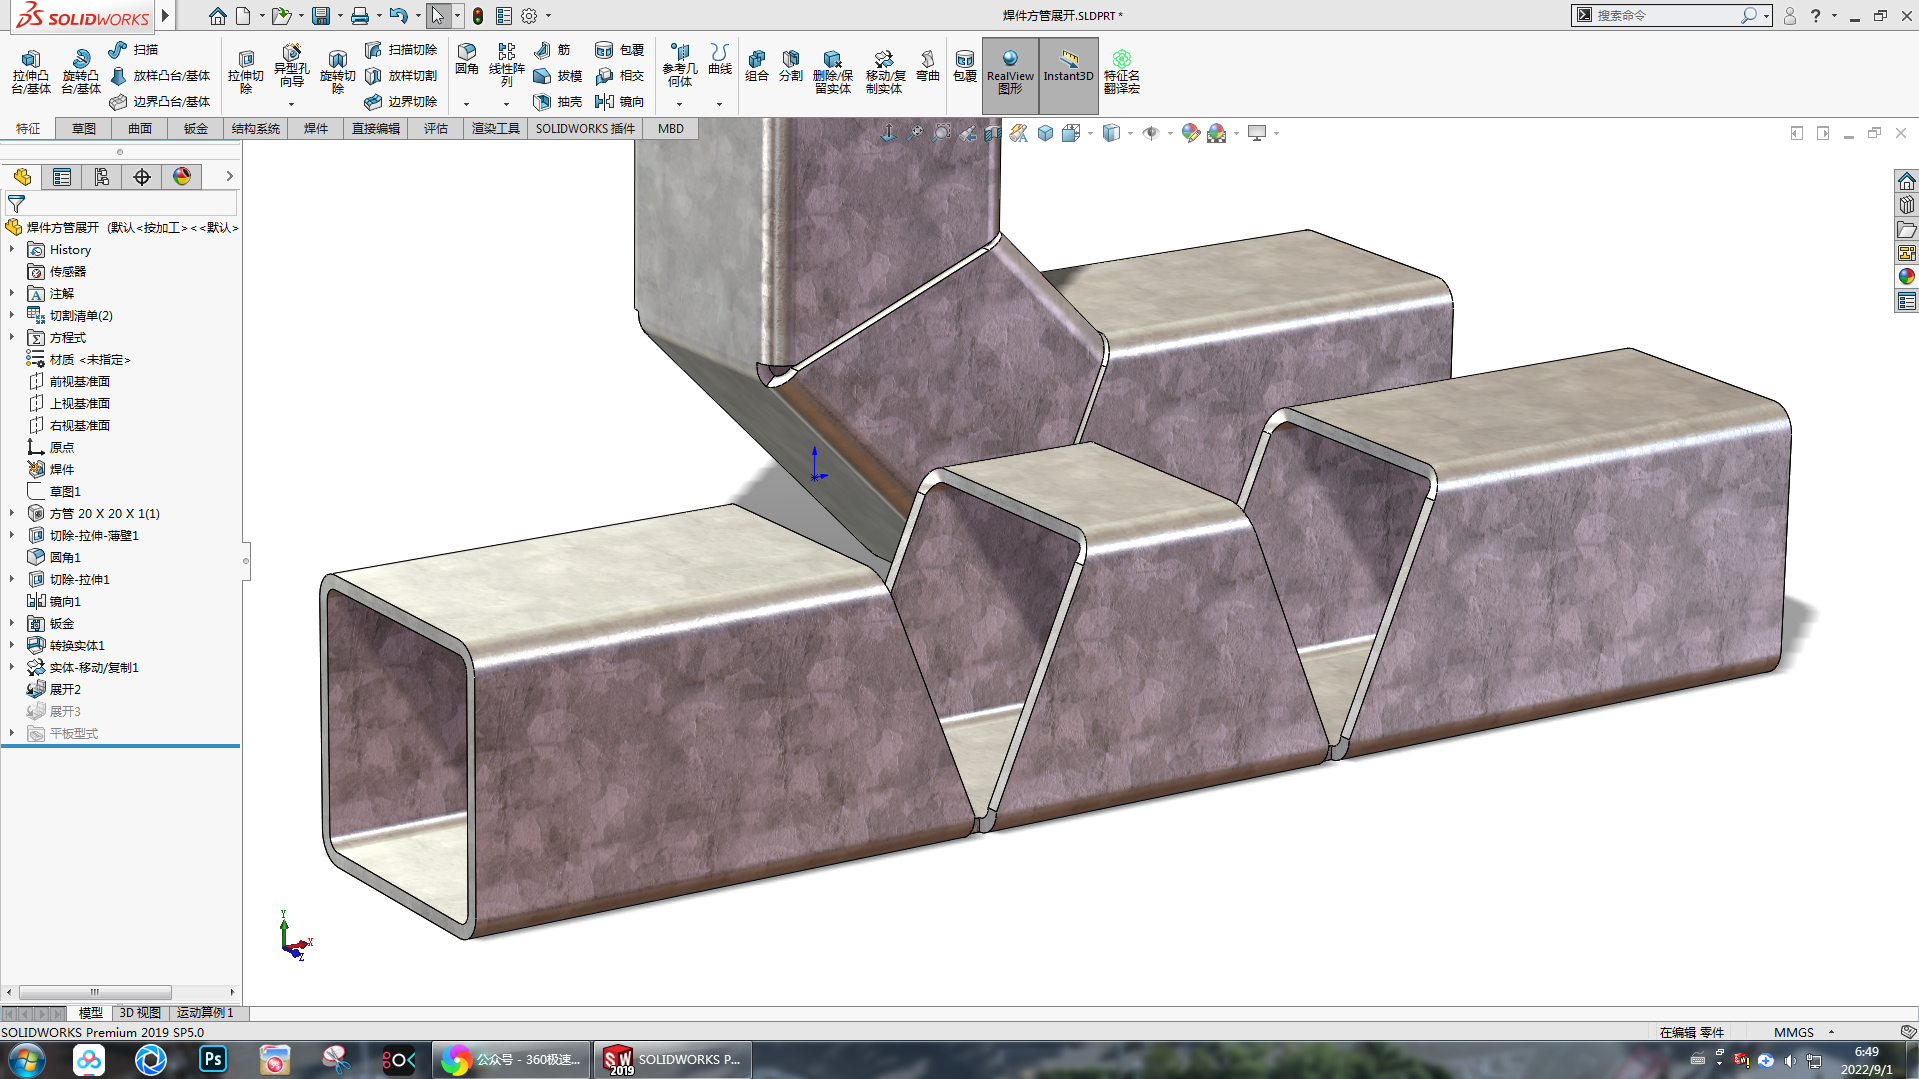
Task: Click the Extruded Boss/Base (拉伸凸台/基体) tool
Action: tap(31, 72)
